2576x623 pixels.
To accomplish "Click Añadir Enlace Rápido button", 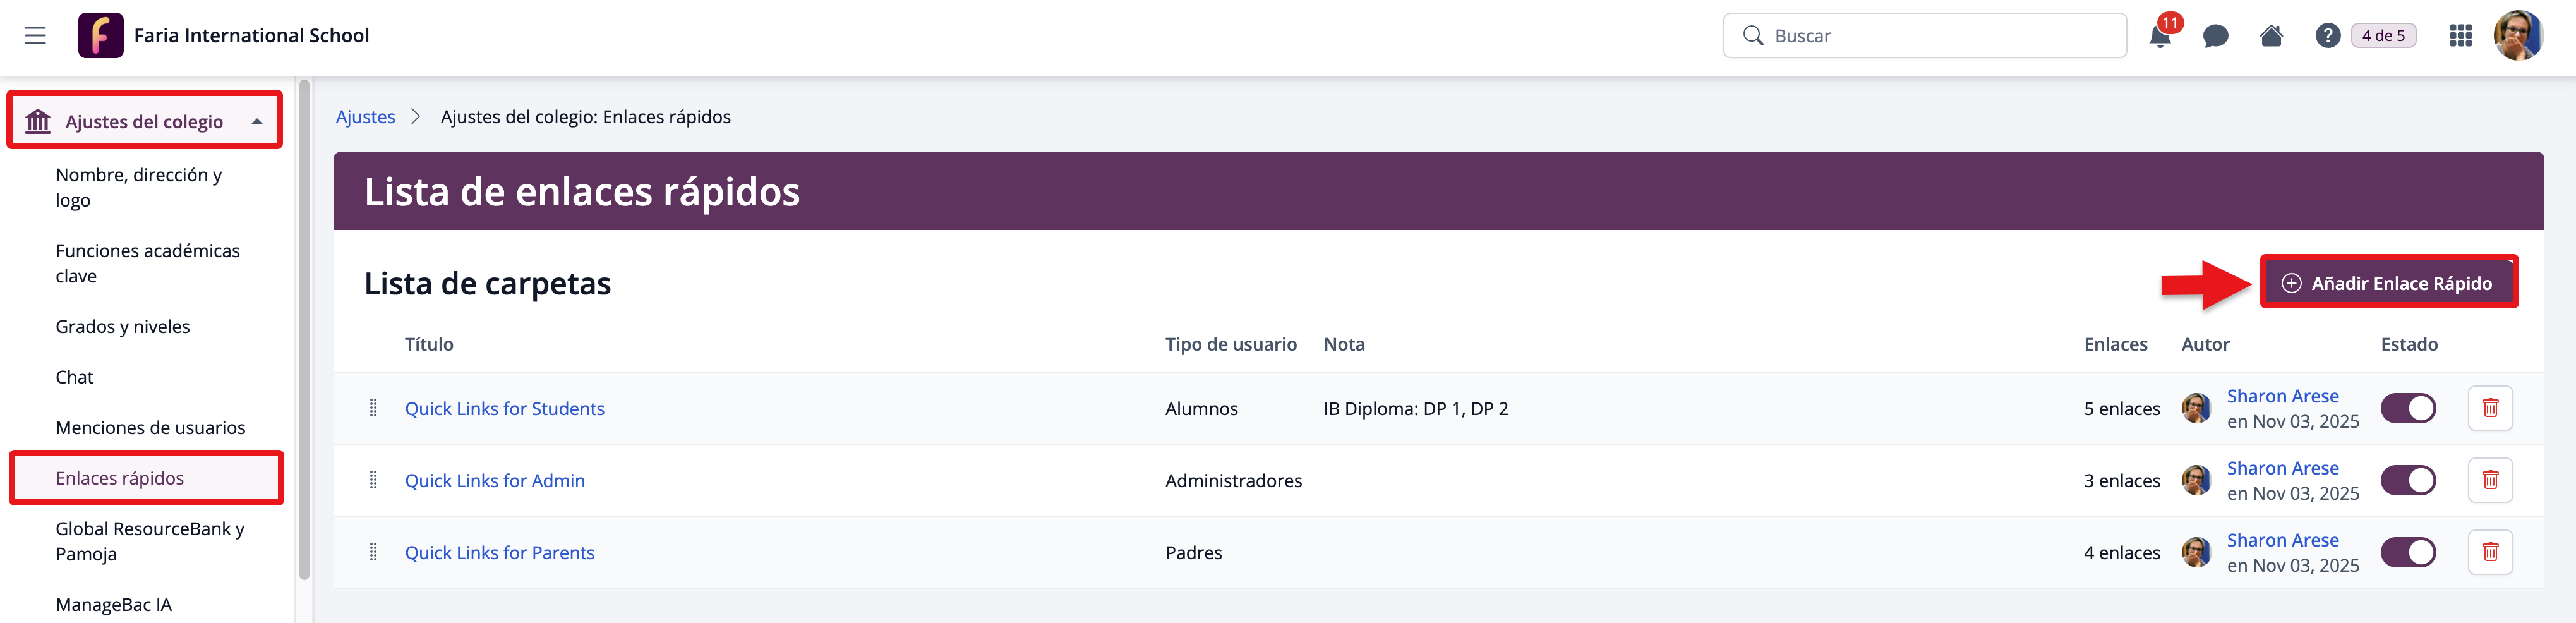I will pyautogui.click(x=2388, y=284).
